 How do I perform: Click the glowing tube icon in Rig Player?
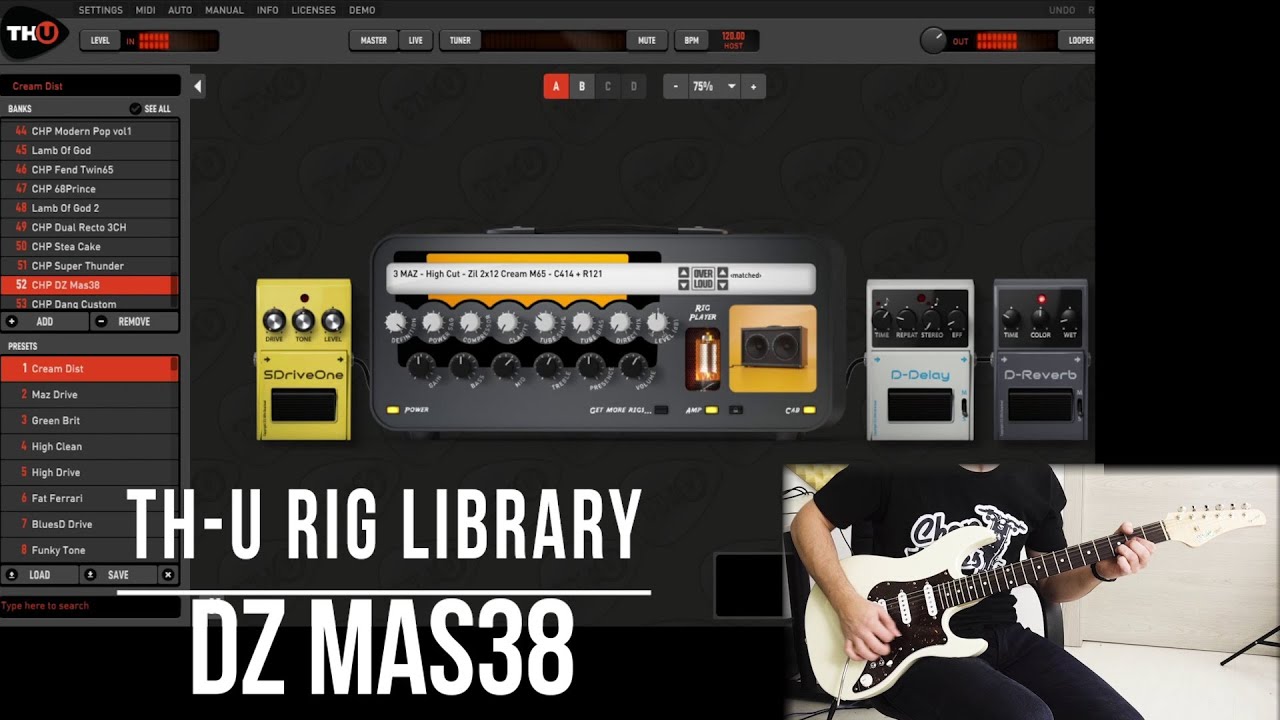[703, 359]
